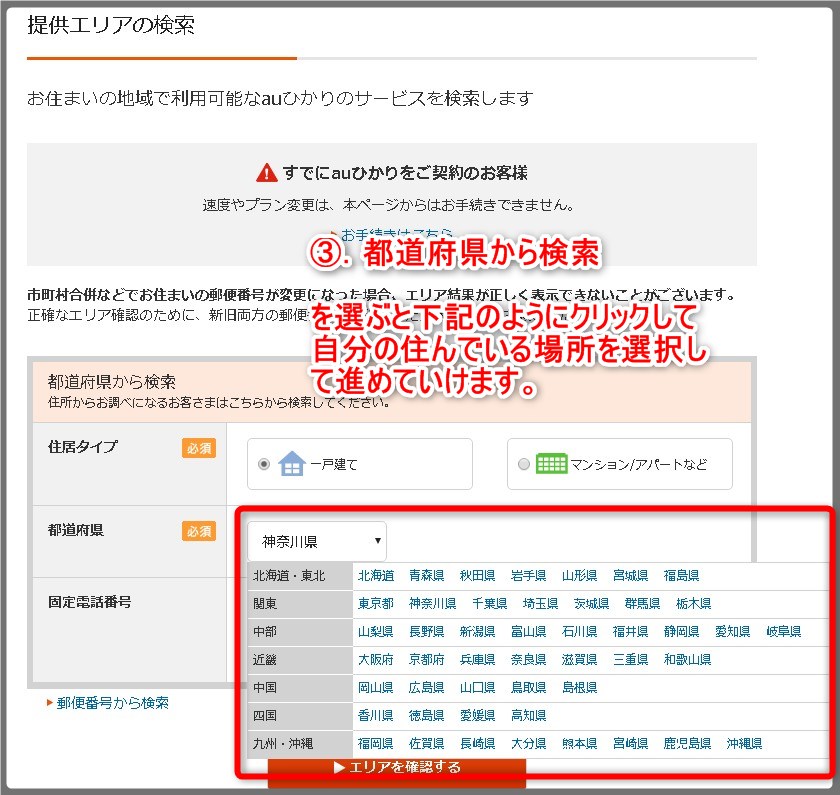
Task: Choose 山口県 in the 中国 row
Action: tap(477, 687)
